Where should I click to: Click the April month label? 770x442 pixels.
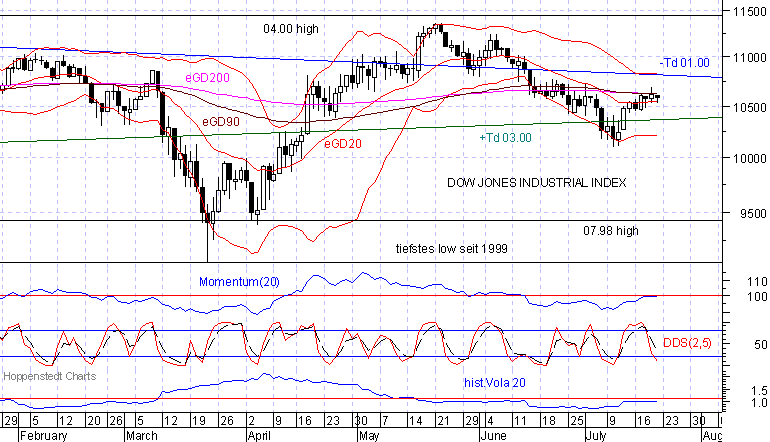point(259,436)
